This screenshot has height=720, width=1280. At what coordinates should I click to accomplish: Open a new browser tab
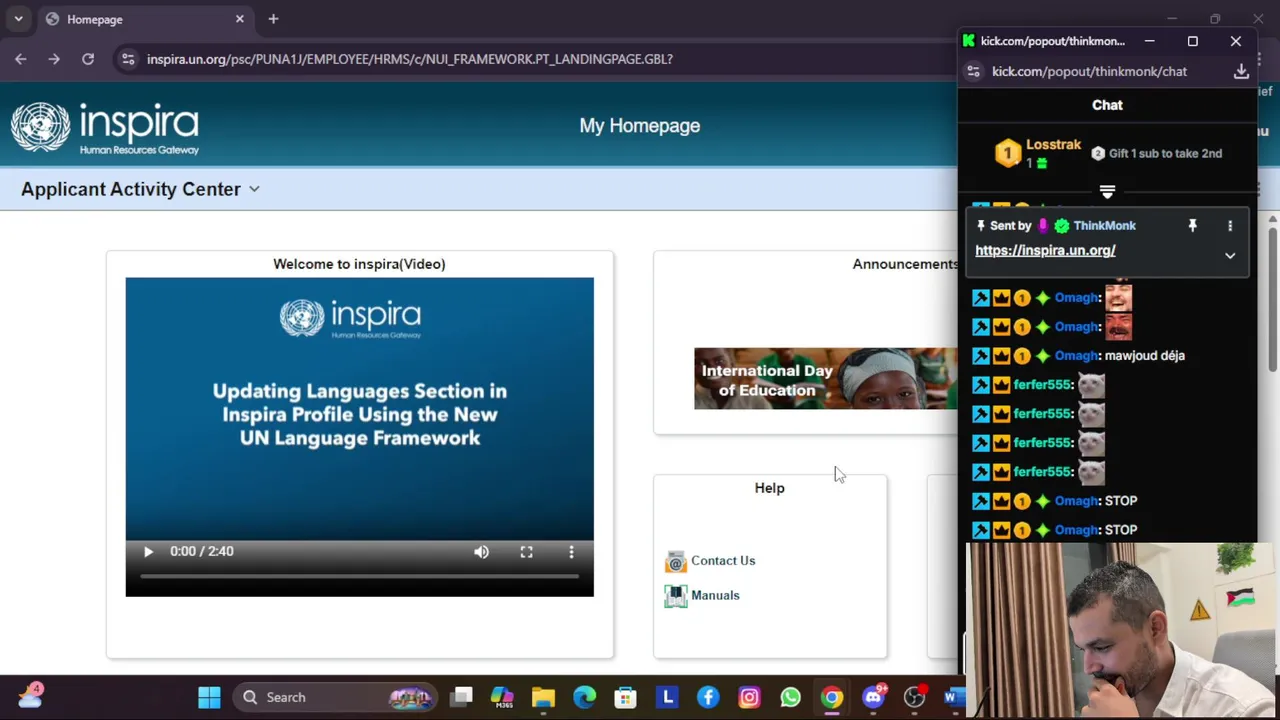tap(273, 19)
